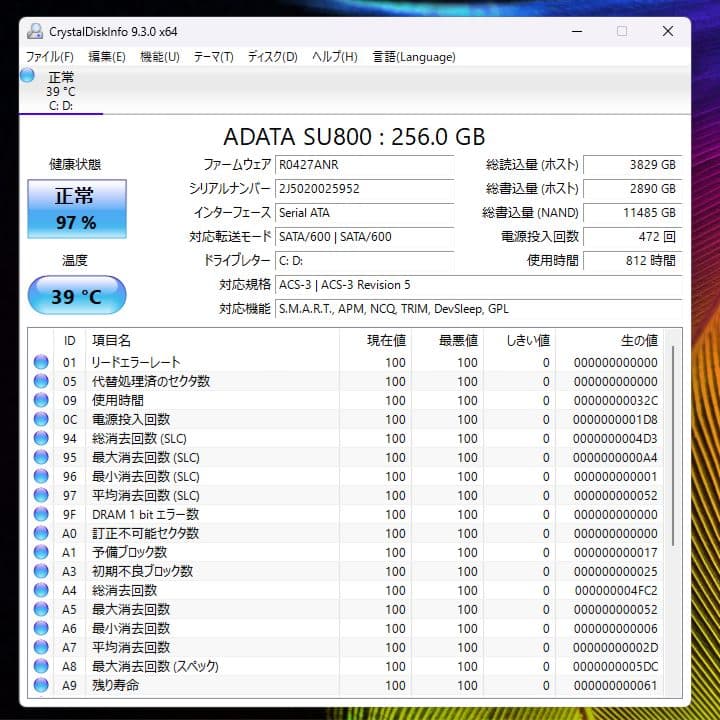Minimize the CrystalDiskInfo window

click(577, 31)
